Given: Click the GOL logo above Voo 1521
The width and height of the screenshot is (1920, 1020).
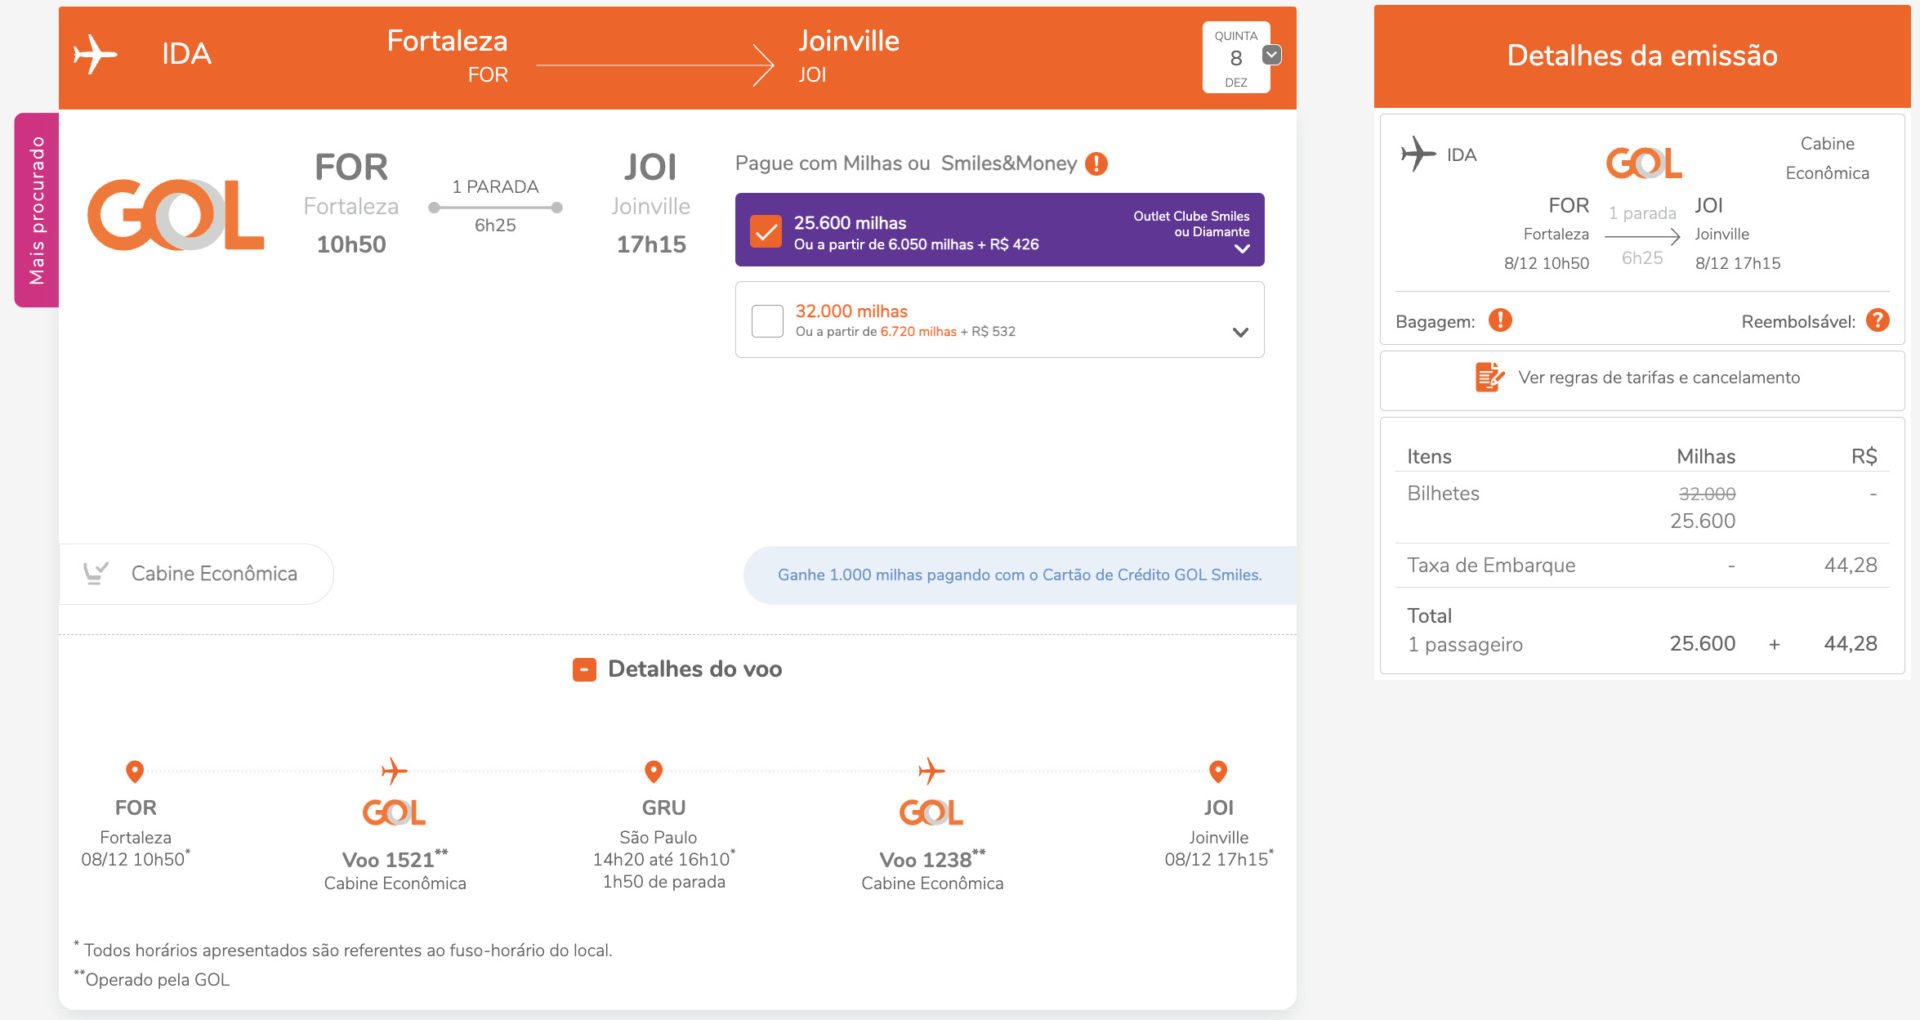Looking at the screenshot, I should tap(394, 812).
